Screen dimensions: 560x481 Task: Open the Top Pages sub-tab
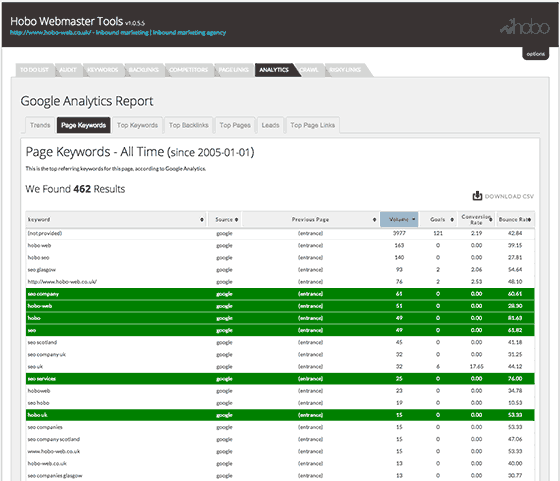tap(235, 125)
